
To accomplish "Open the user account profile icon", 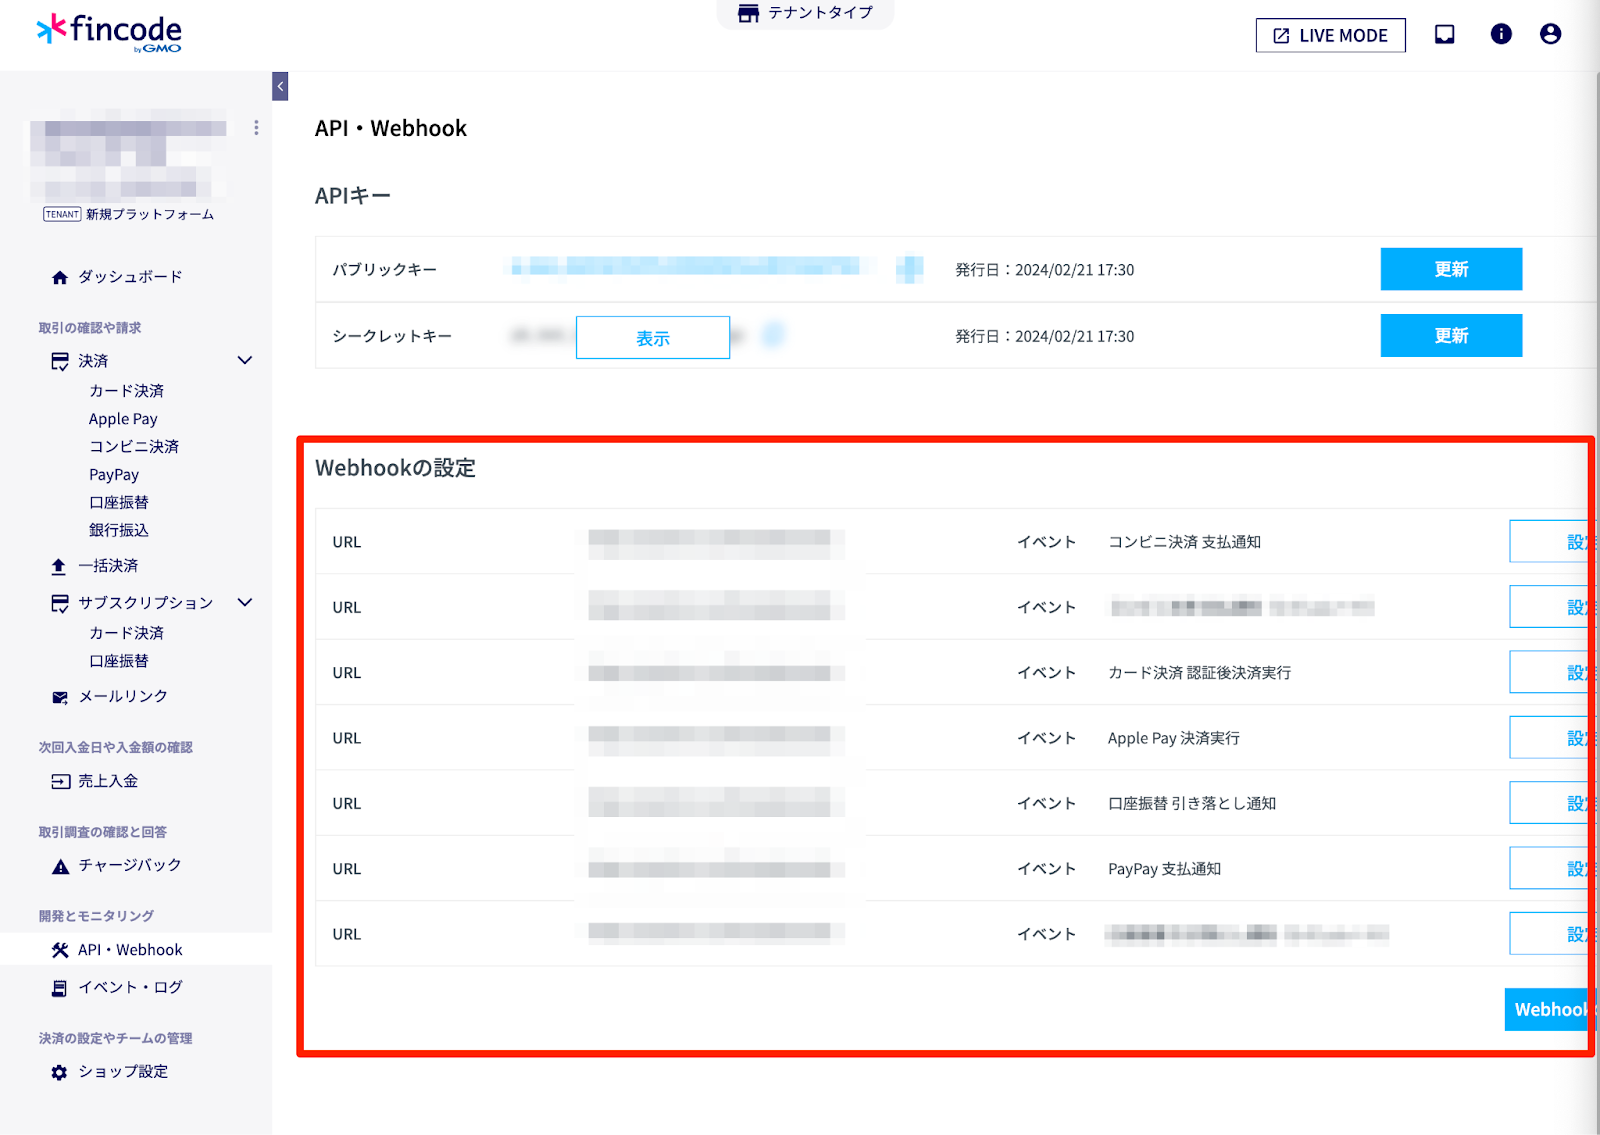I will pyautogui.click(x=1550, y=34).
